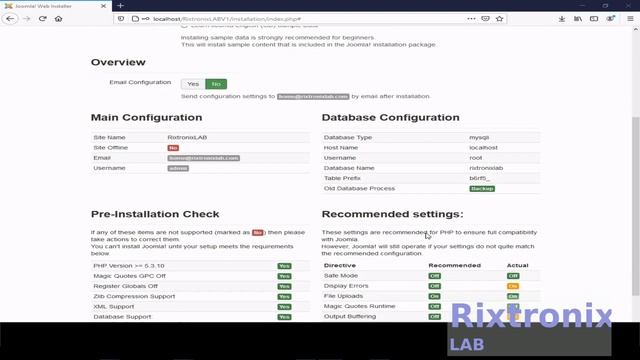This screenshot has height=360, width=640.
Task: Open the library icon
Action: (x=578, y=19)
